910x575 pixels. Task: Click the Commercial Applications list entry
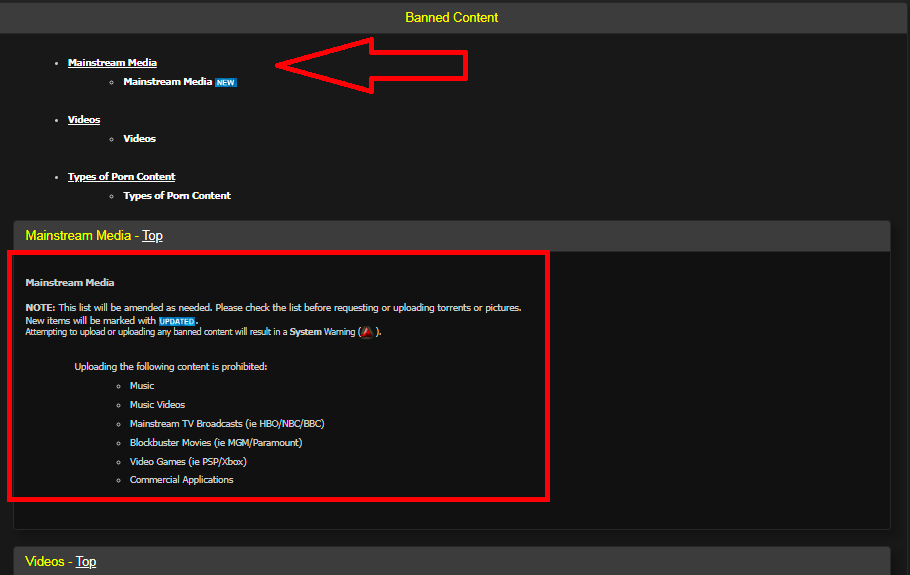coord(181,480)
